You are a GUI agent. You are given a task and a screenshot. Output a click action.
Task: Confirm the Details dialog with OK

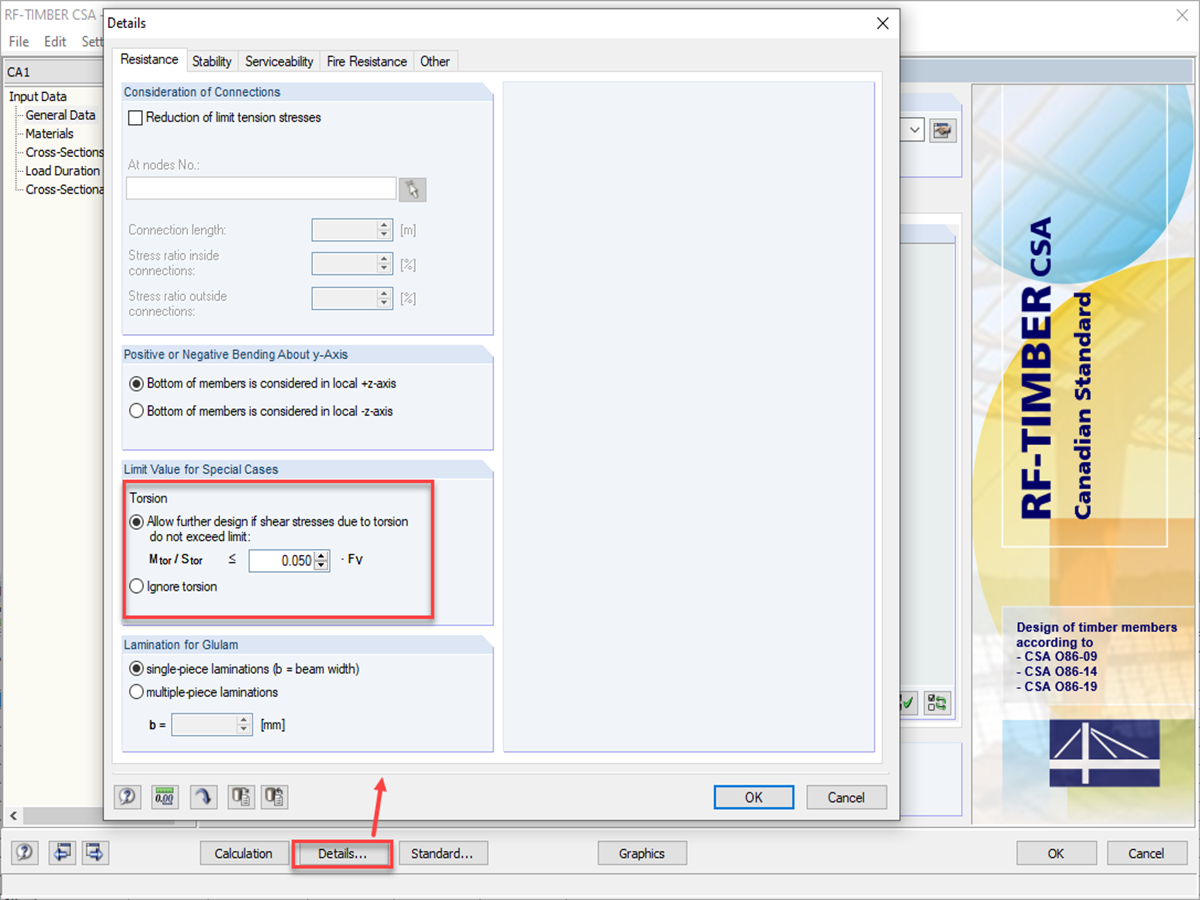[754, 797]
